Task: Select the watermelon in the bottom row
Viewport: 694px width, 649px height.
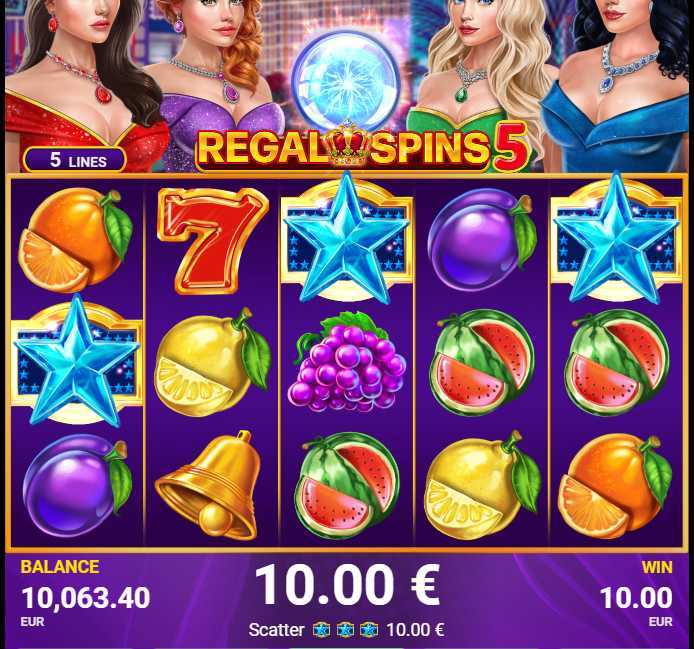Action: (347, 486)
